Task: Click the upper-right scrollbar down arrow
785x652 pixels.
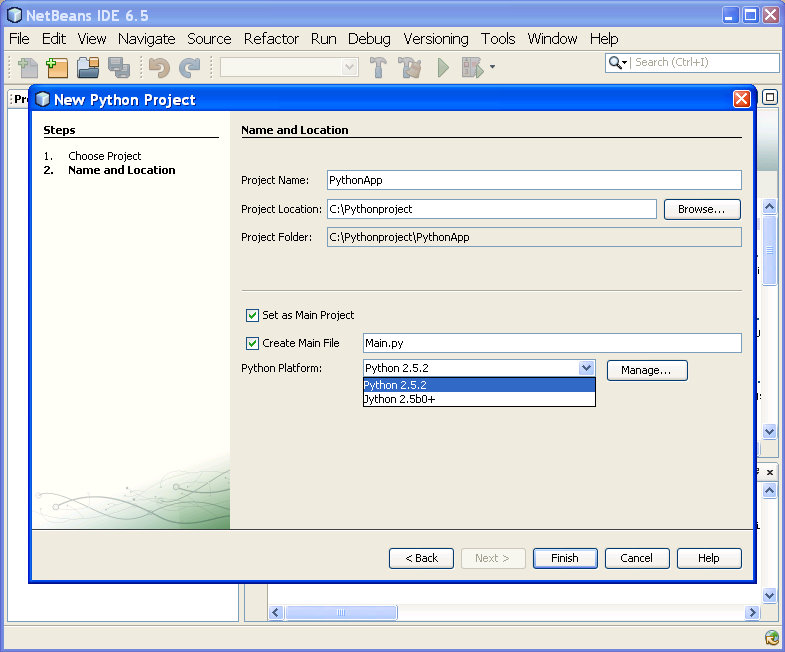Action: pos(769,431)
